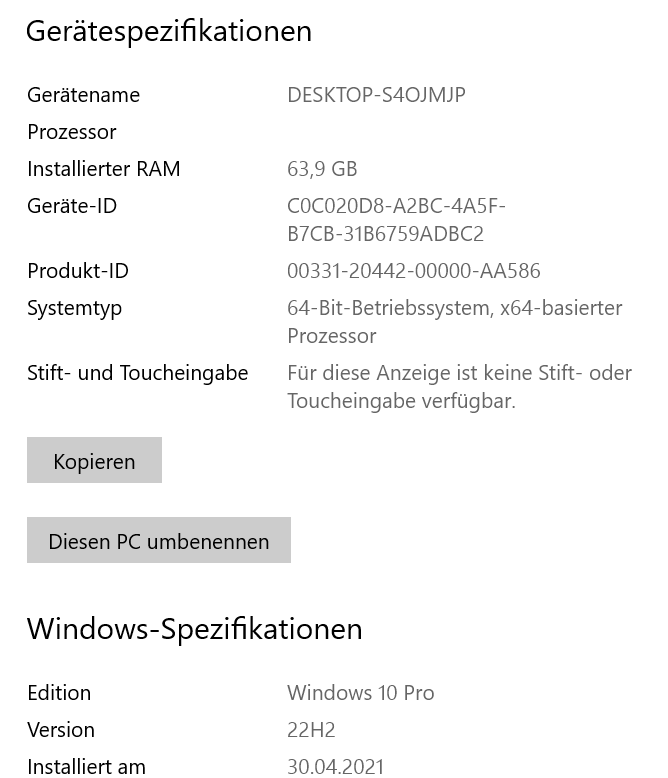The height and width of the screenshot is (778, 668).
Task: Select the device name DESKTOP-S4OJMJP
Action: (376, 95)
